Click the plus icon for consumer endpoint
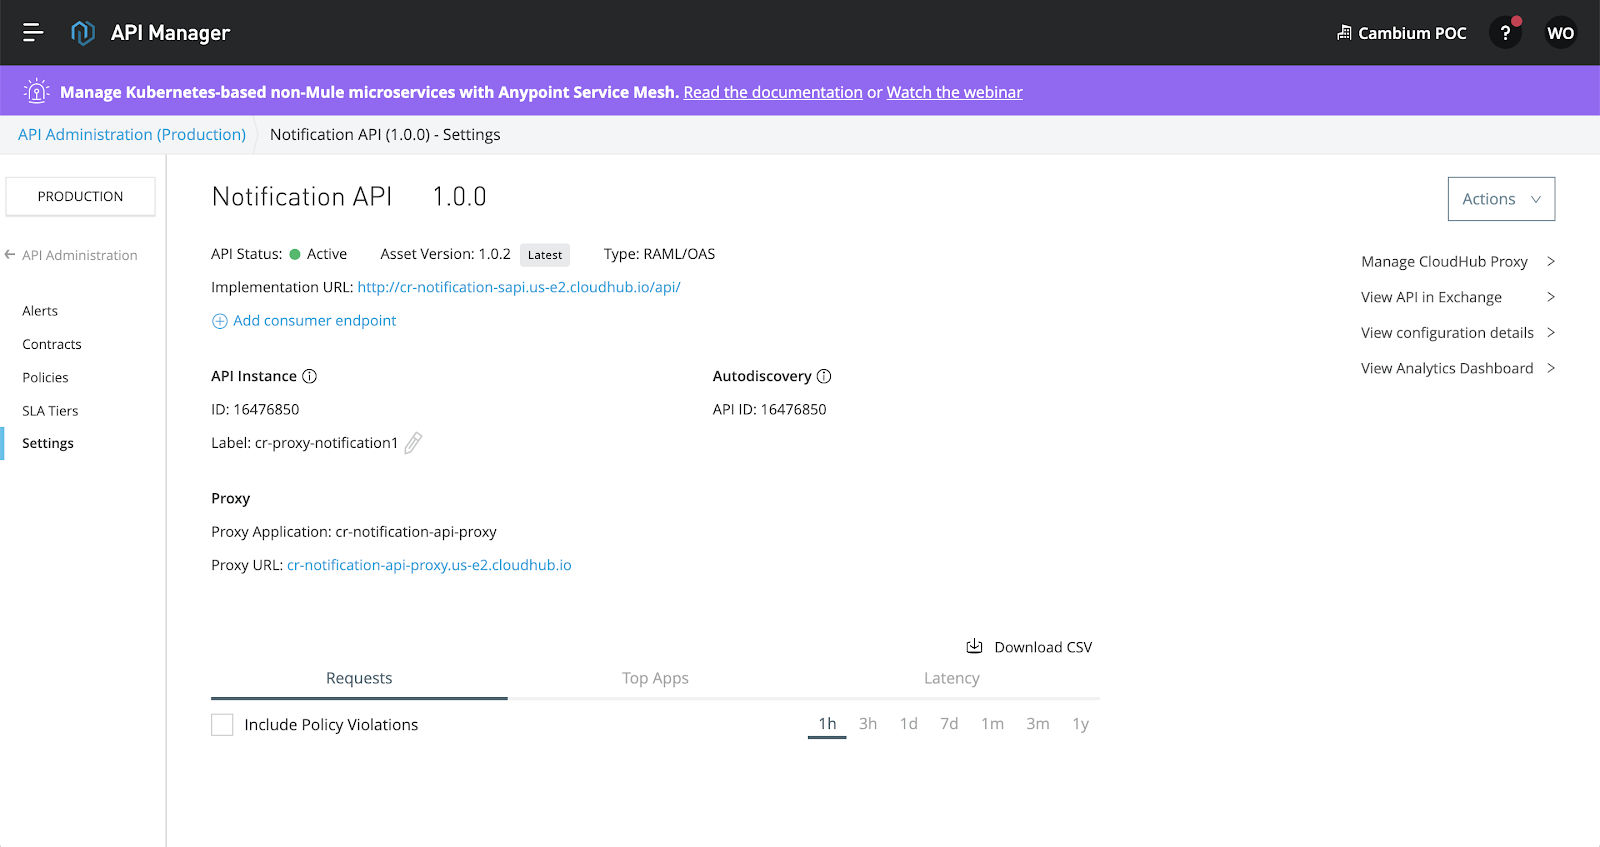Image resolution: width=1600 pixels, height=847 pixels. 220,321
